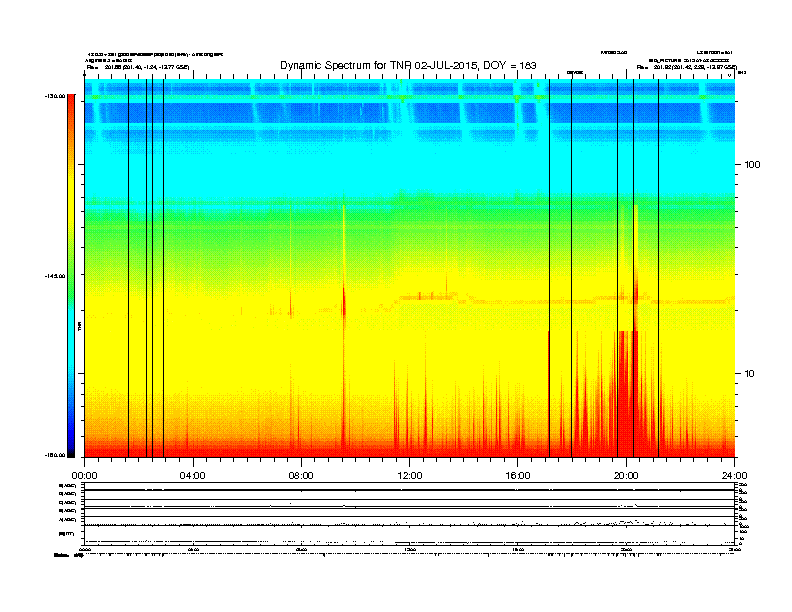This screenshot has height=612, width=792.
Task: Select the vertical marker line at about 18:00
Action: pos(571,268)
